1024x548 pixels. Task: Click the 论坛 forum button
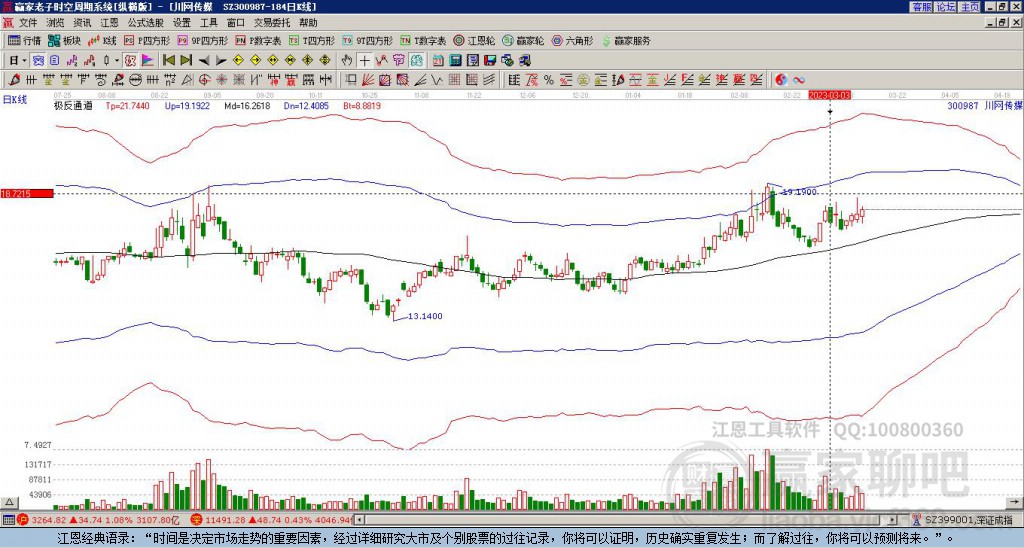[945, 7]
